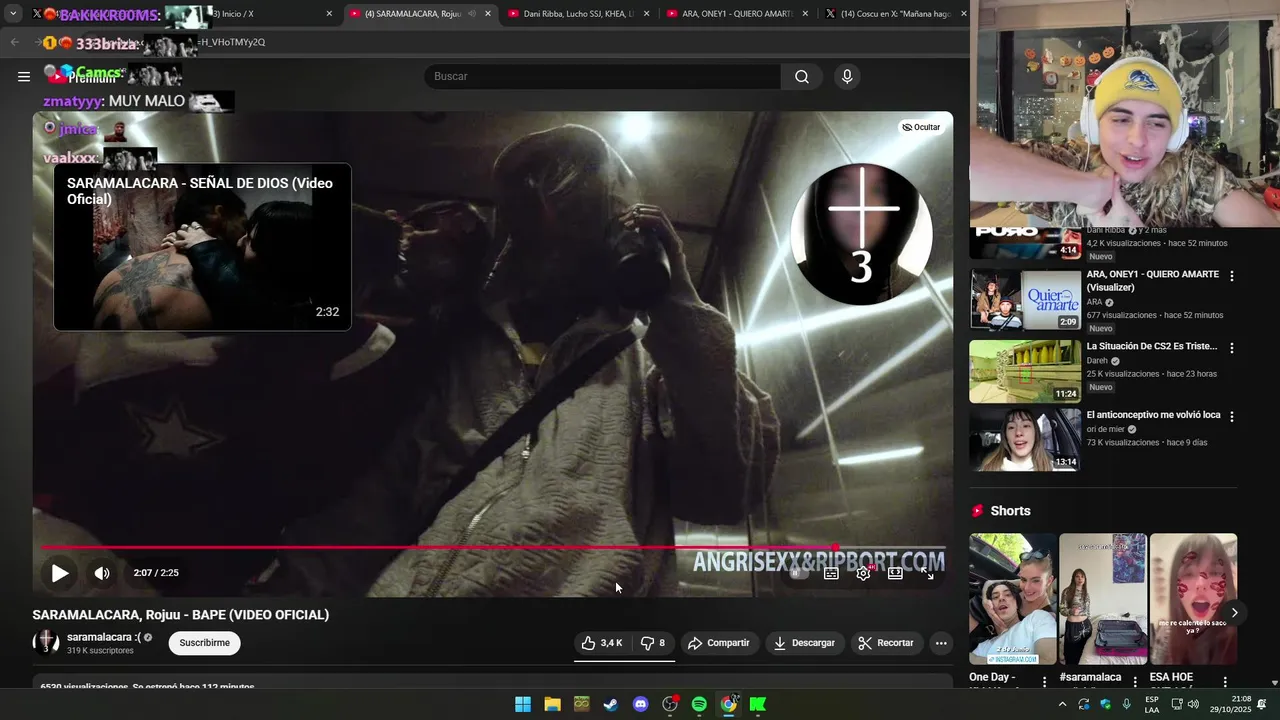This screenshot has width=1280, height=720.
Task: Open the ARA, ONEY1 - QUIERO AMARTE title
Action: pos(1153,281)
